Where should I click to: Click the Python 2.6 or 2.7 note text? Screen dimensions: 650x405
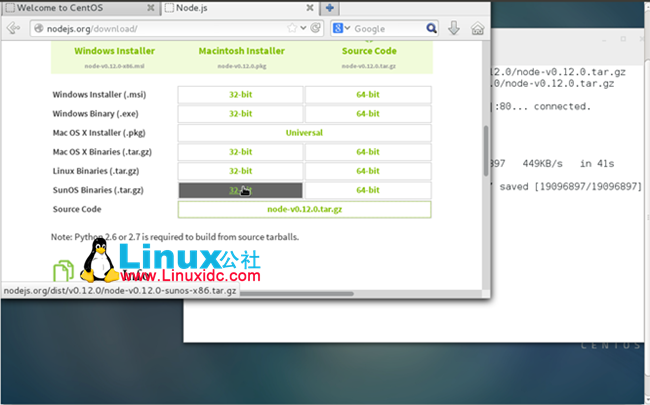[x=175, y=237]
